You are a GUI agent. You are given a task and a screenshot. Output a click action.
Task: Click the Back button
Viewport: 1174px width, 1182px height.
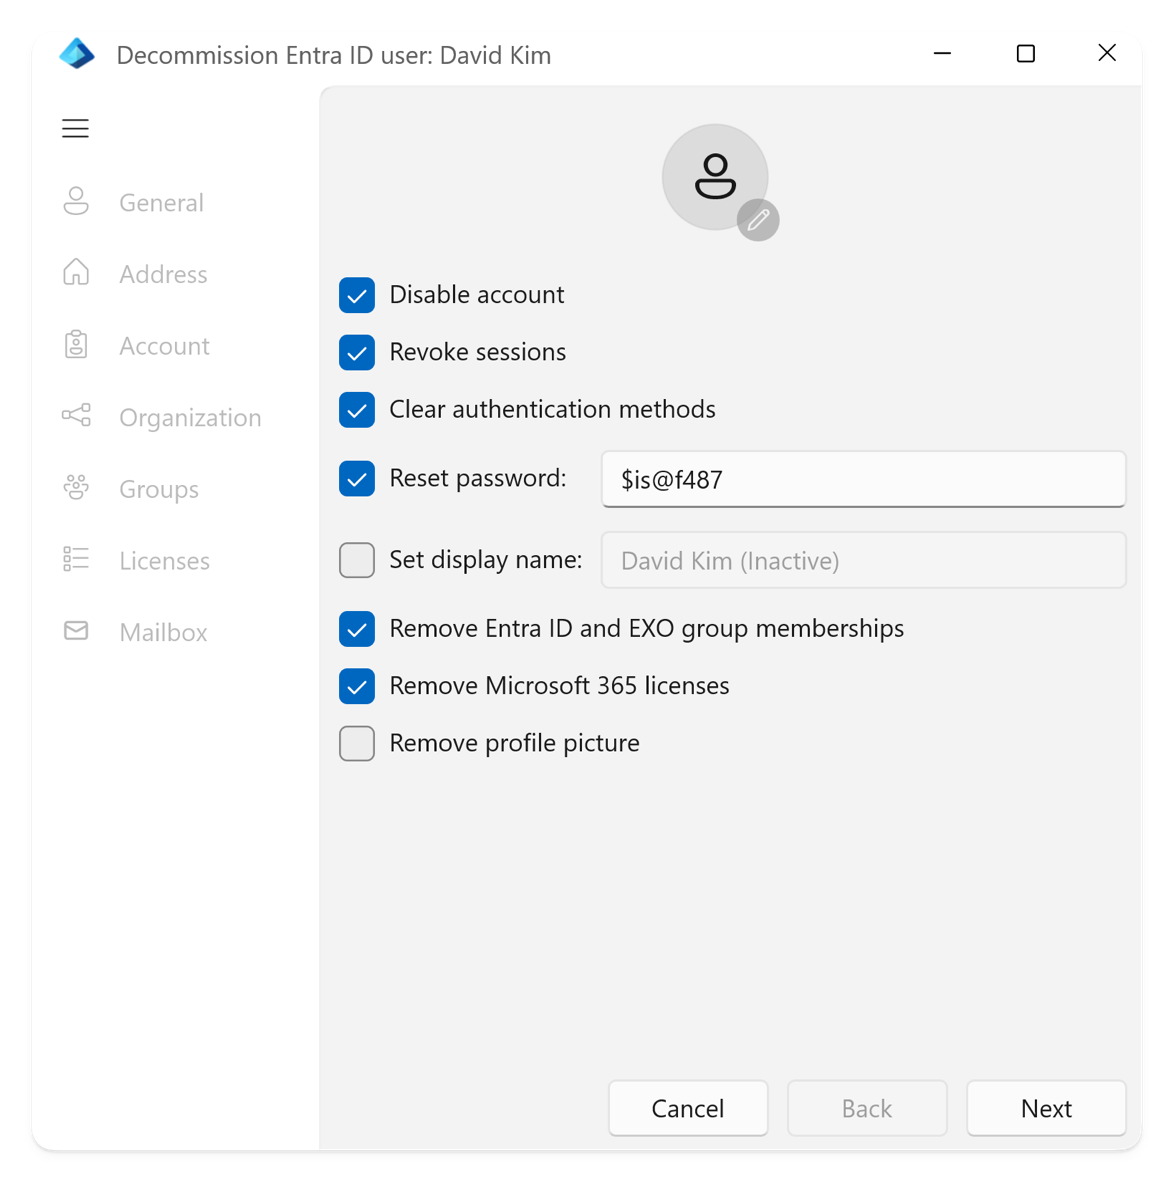(x=867, y=1108)
